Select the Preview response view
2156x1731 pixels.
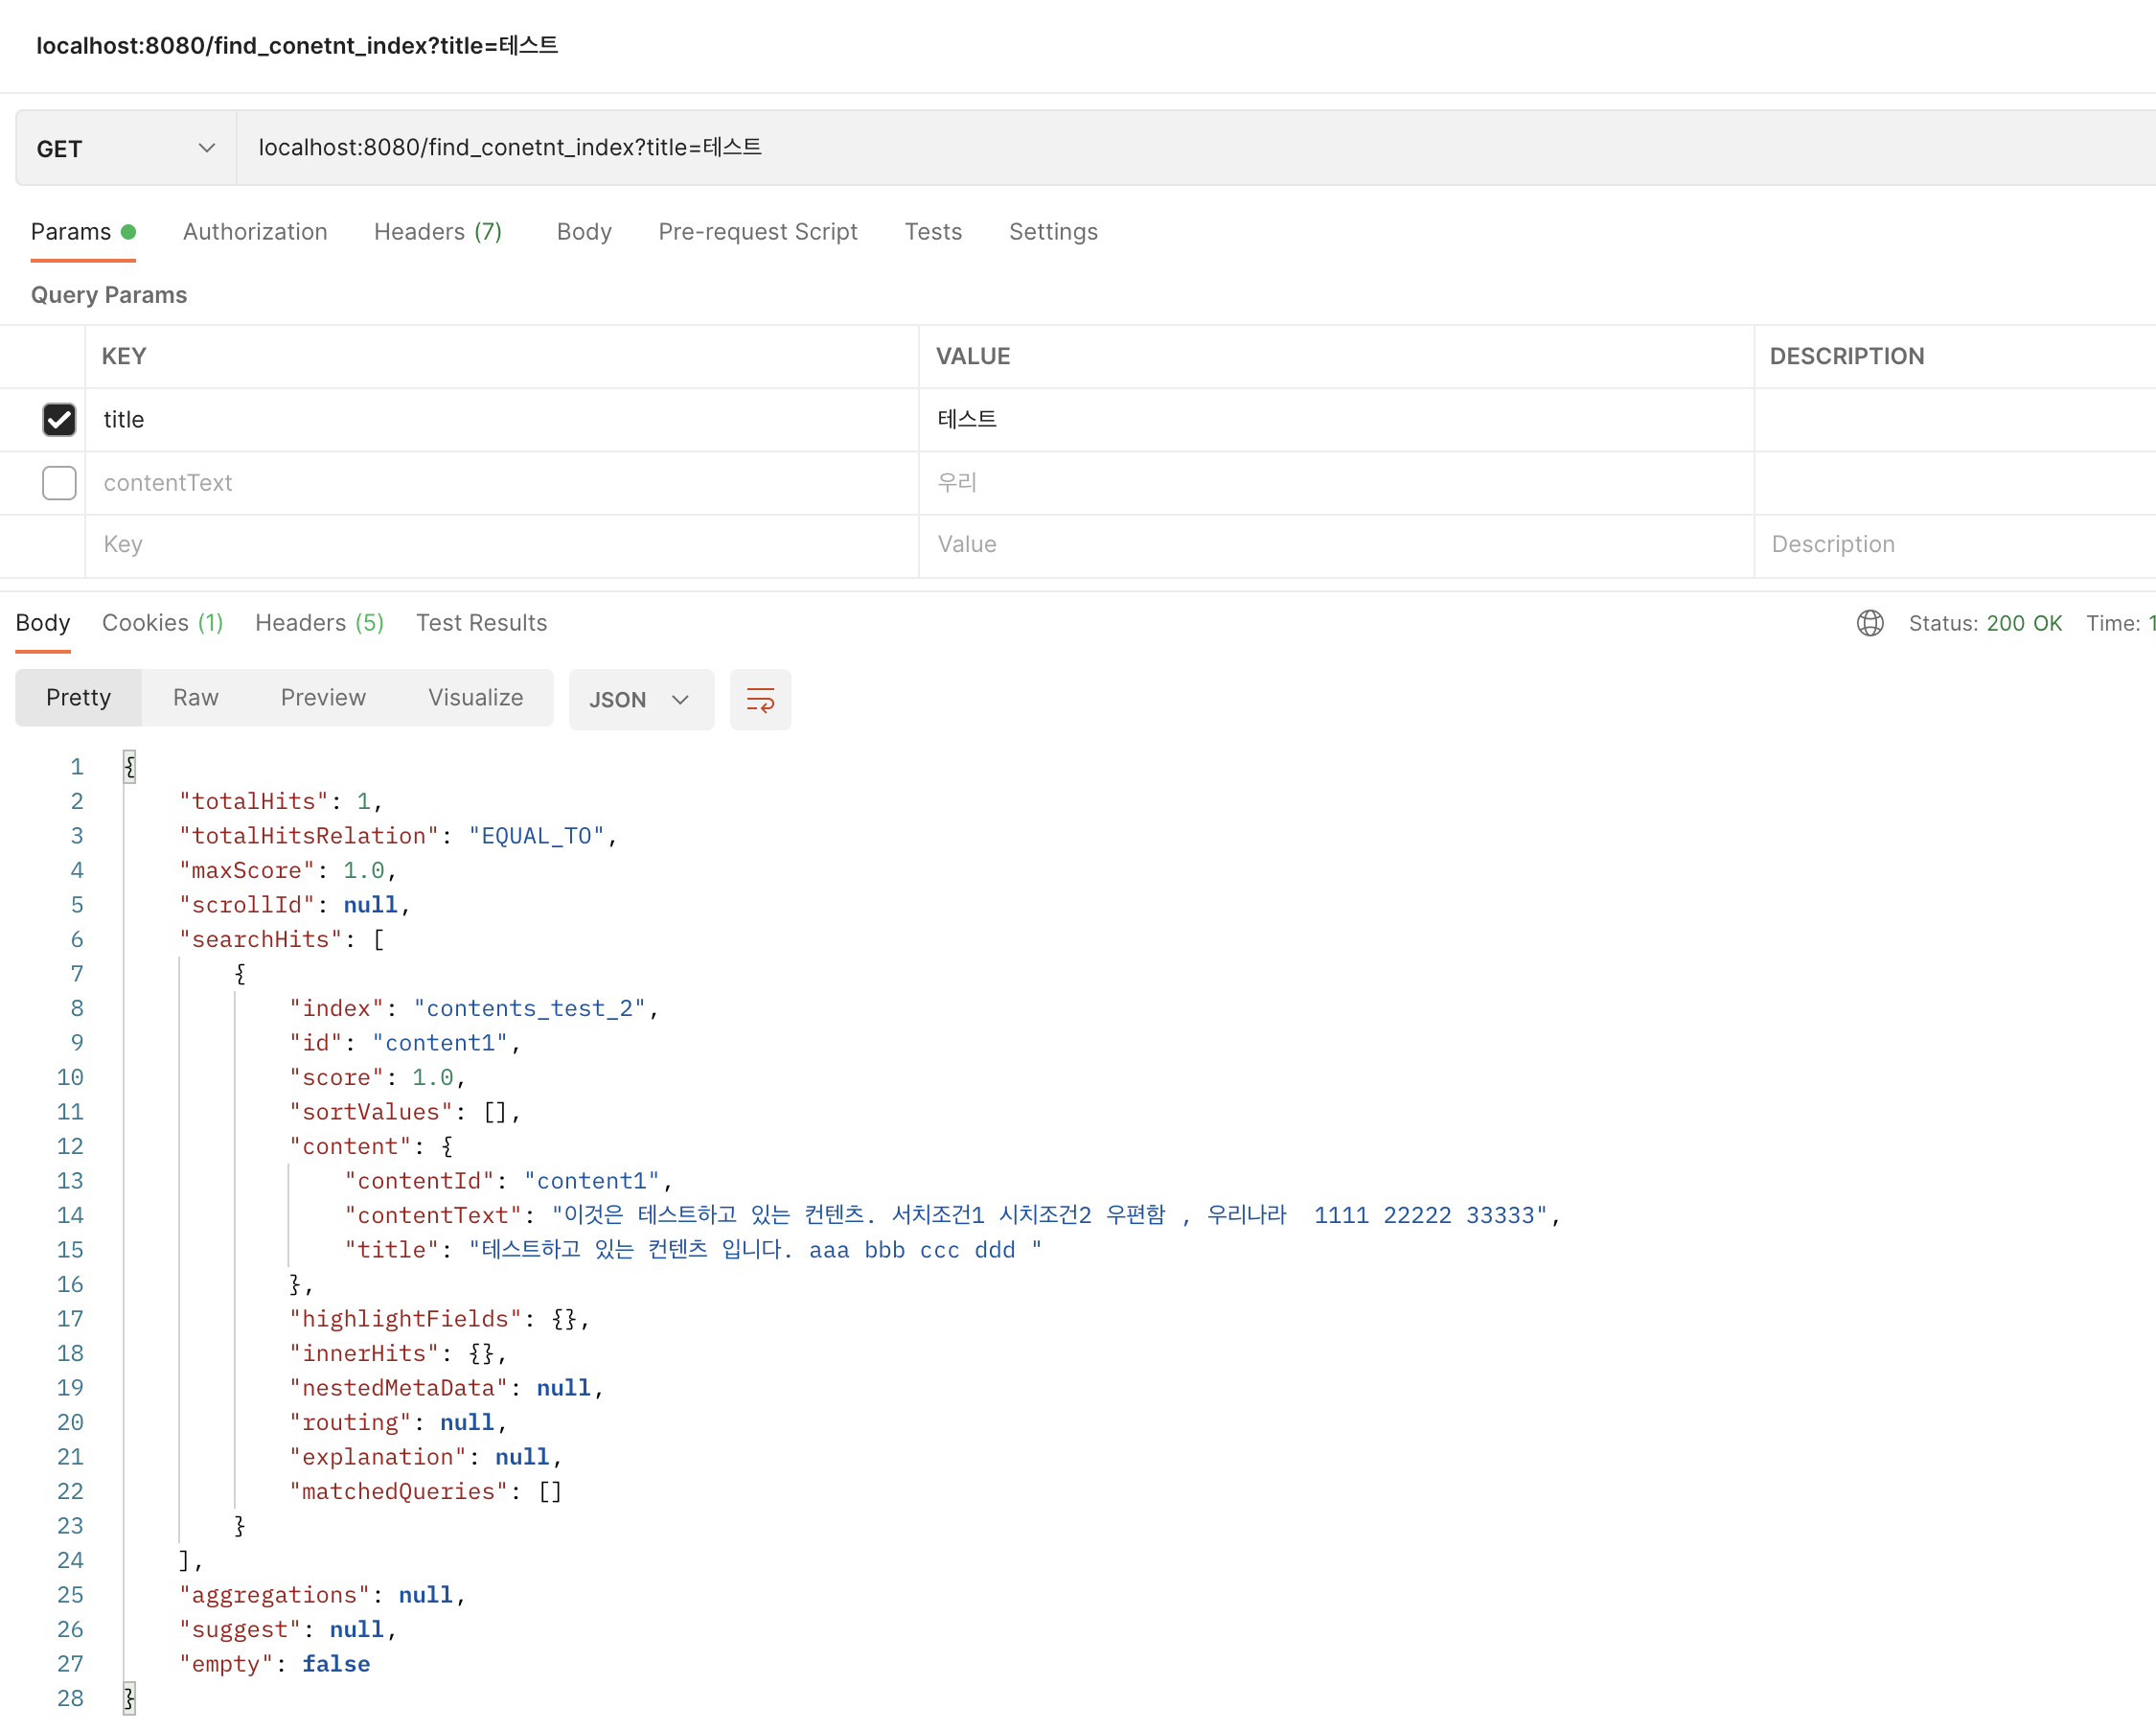pos(323,697)
